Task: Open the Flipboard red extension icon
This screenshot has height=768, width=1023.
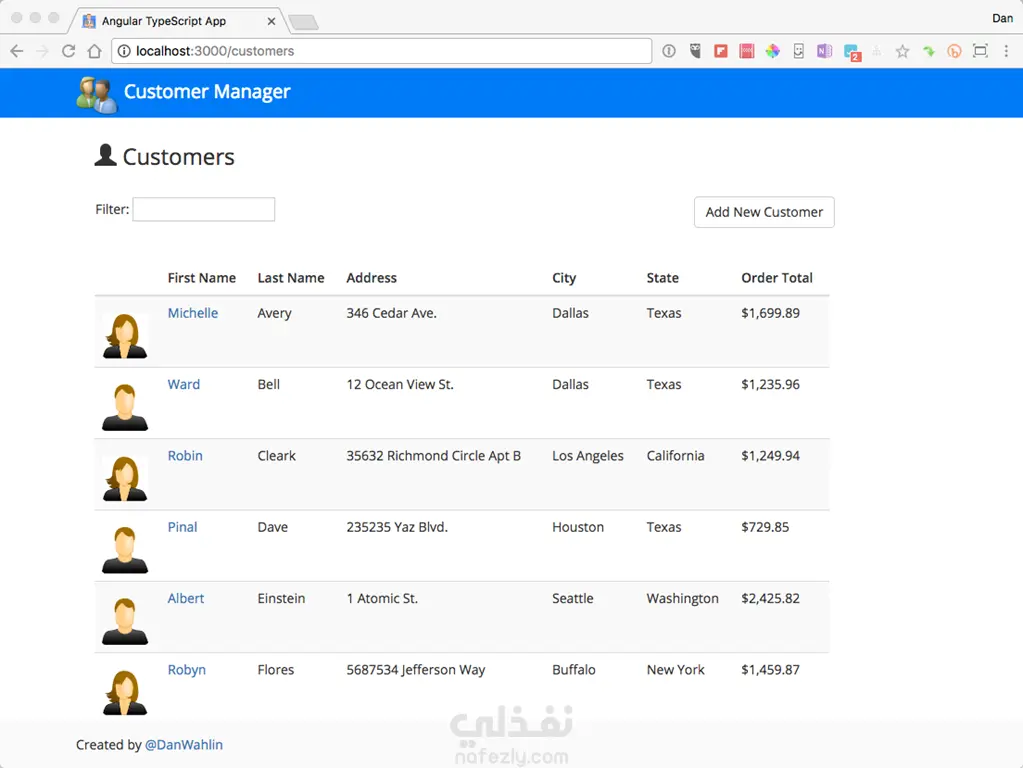Action: click(x=721, y=51)
